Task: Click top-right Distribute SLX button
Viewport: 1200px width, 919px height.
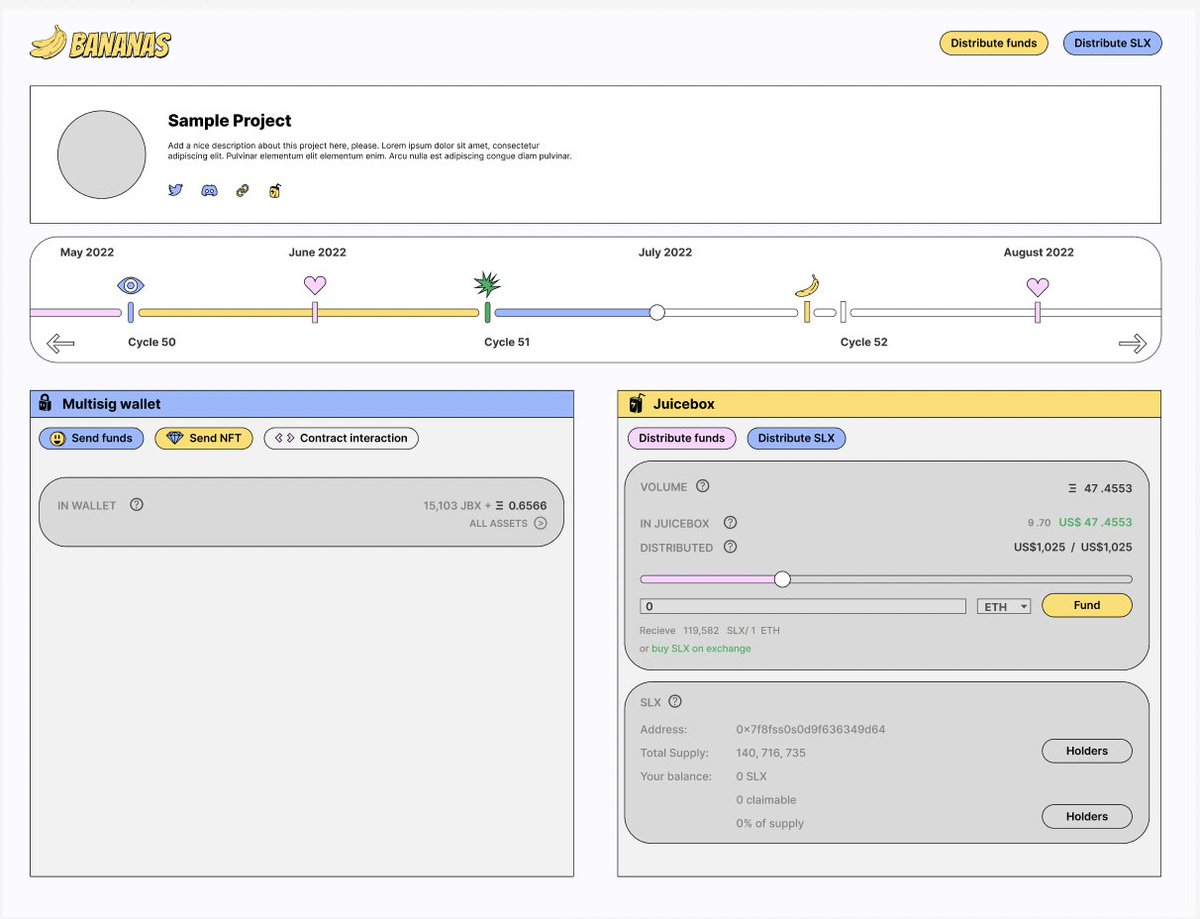Action: click(1112, 43)
